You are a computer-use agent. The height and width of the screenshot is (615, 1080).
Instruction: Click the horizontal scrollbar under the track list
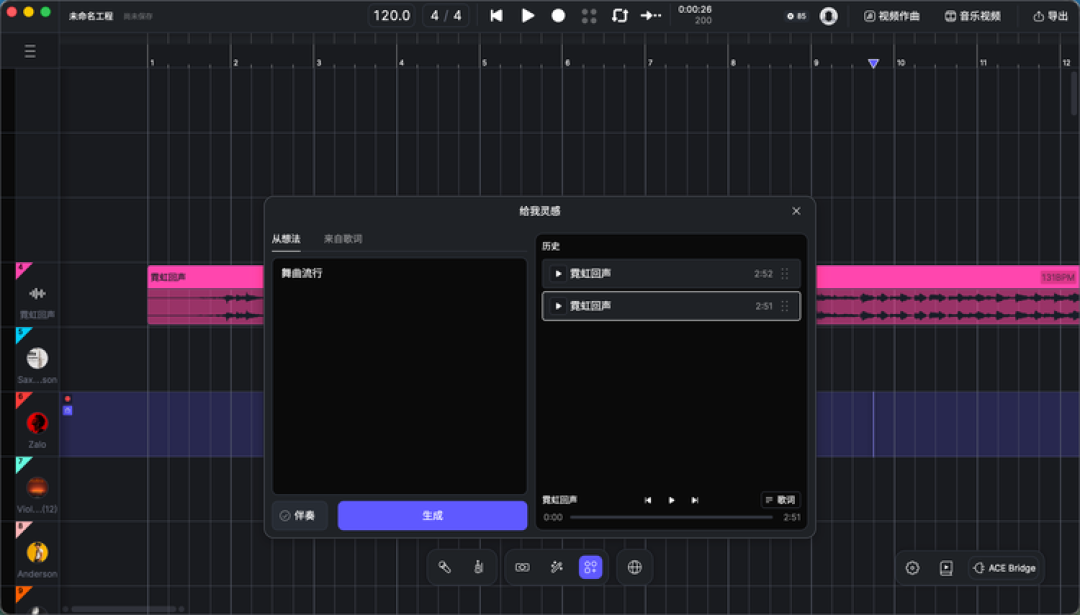(124, 609)
